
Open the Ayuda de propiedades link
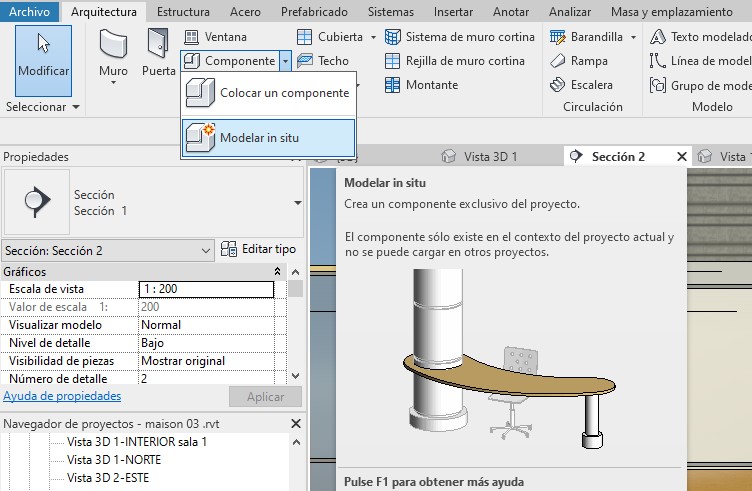tap(62, 396)
